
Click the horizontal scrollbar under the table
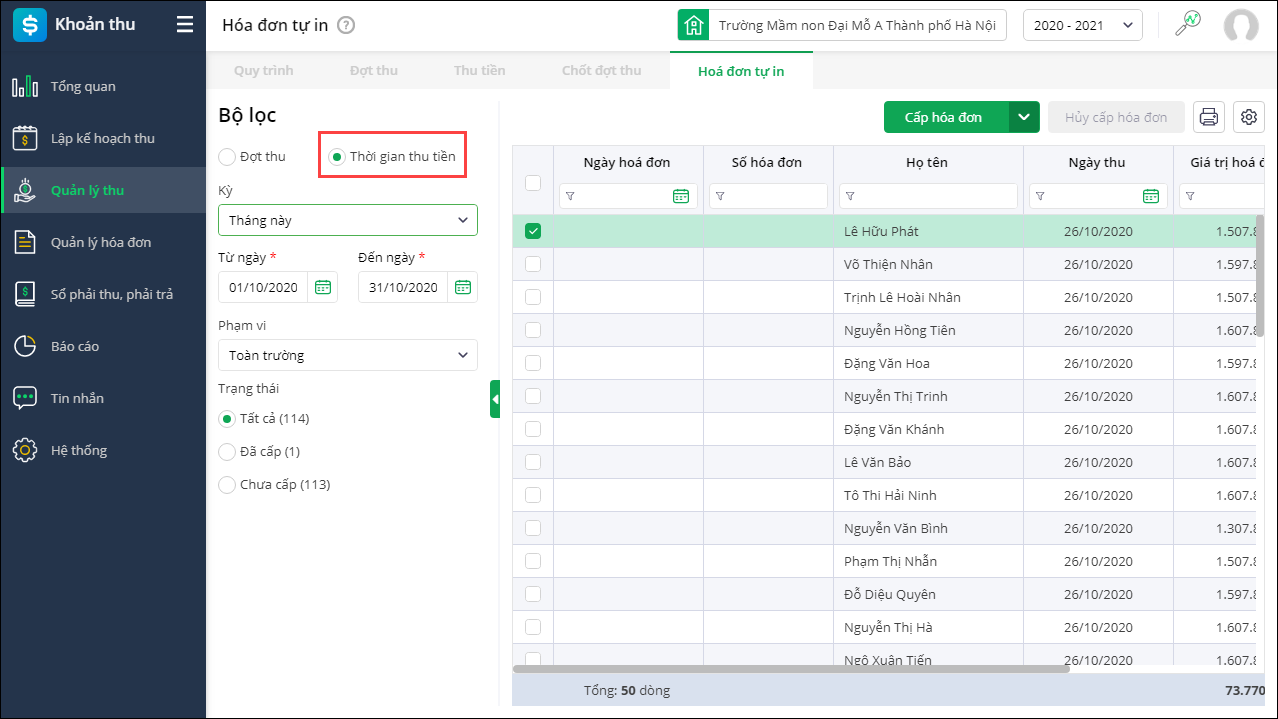pos(790,668)
